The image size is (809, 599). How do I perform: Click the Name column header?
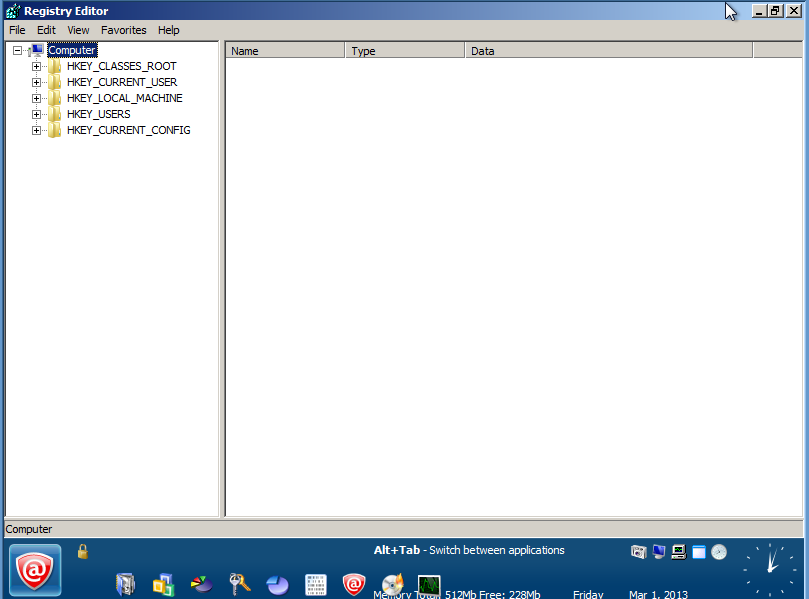coord(285,51)
